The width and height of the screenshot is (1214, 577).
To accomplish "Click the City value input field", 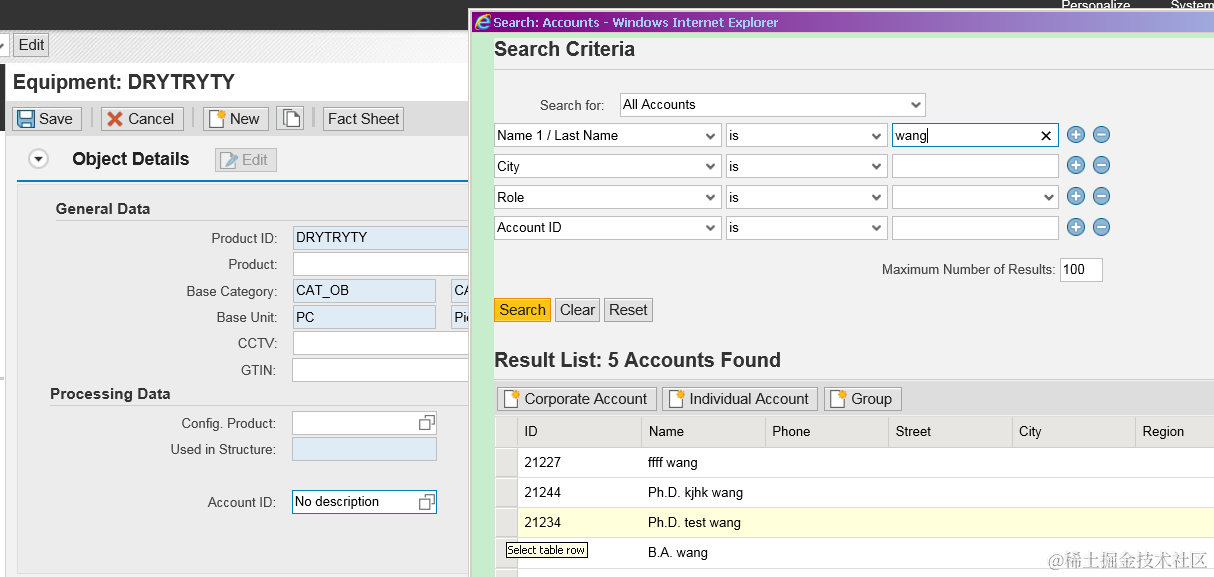I will [x=975, y=166].
